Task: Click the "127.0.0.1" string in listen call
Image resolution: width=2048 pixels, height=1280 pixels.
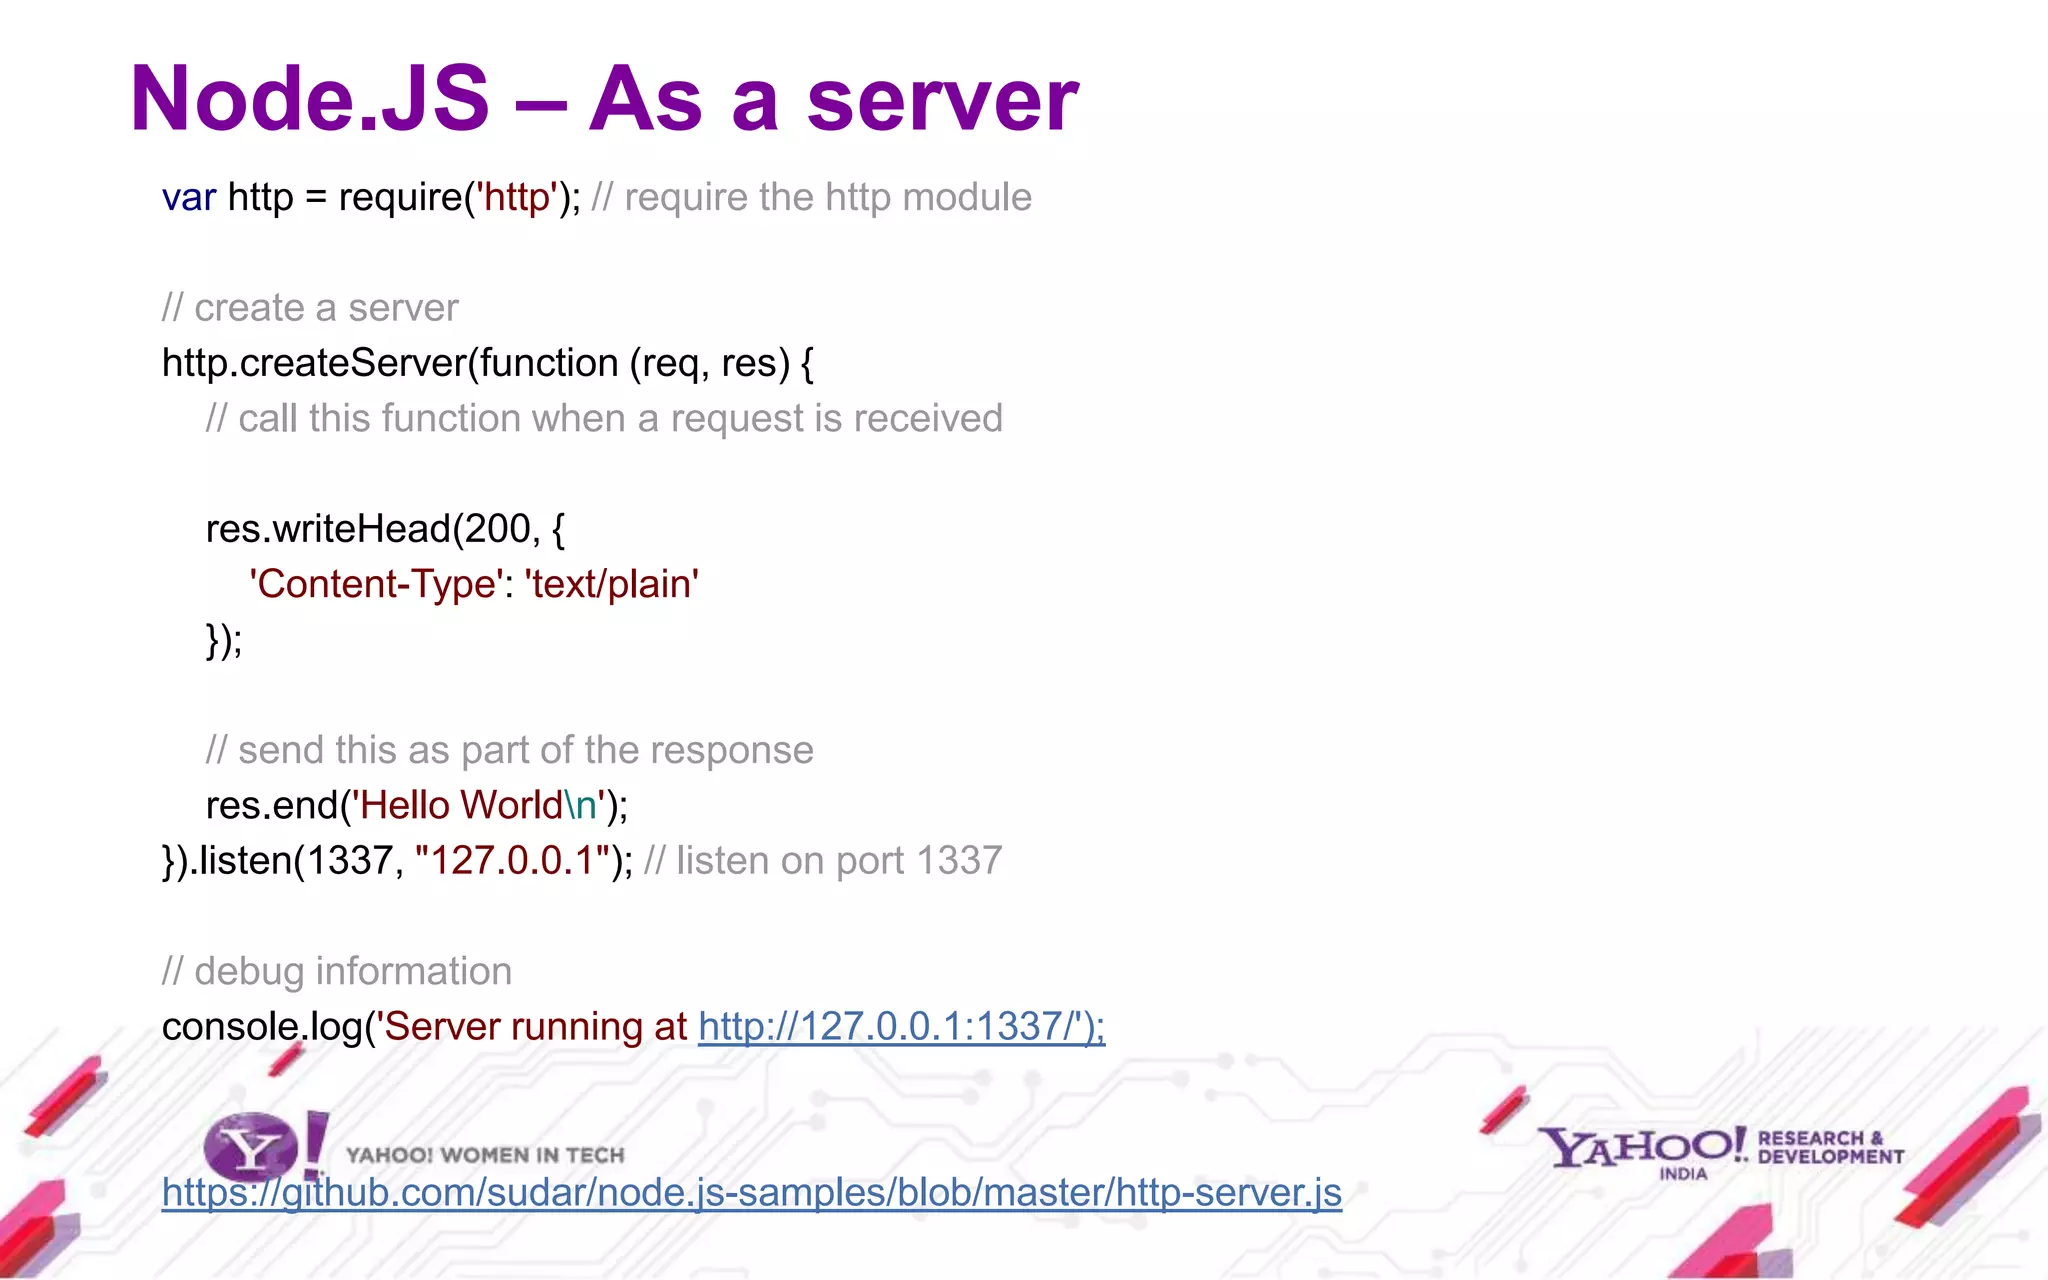Action: coord(512,861)
